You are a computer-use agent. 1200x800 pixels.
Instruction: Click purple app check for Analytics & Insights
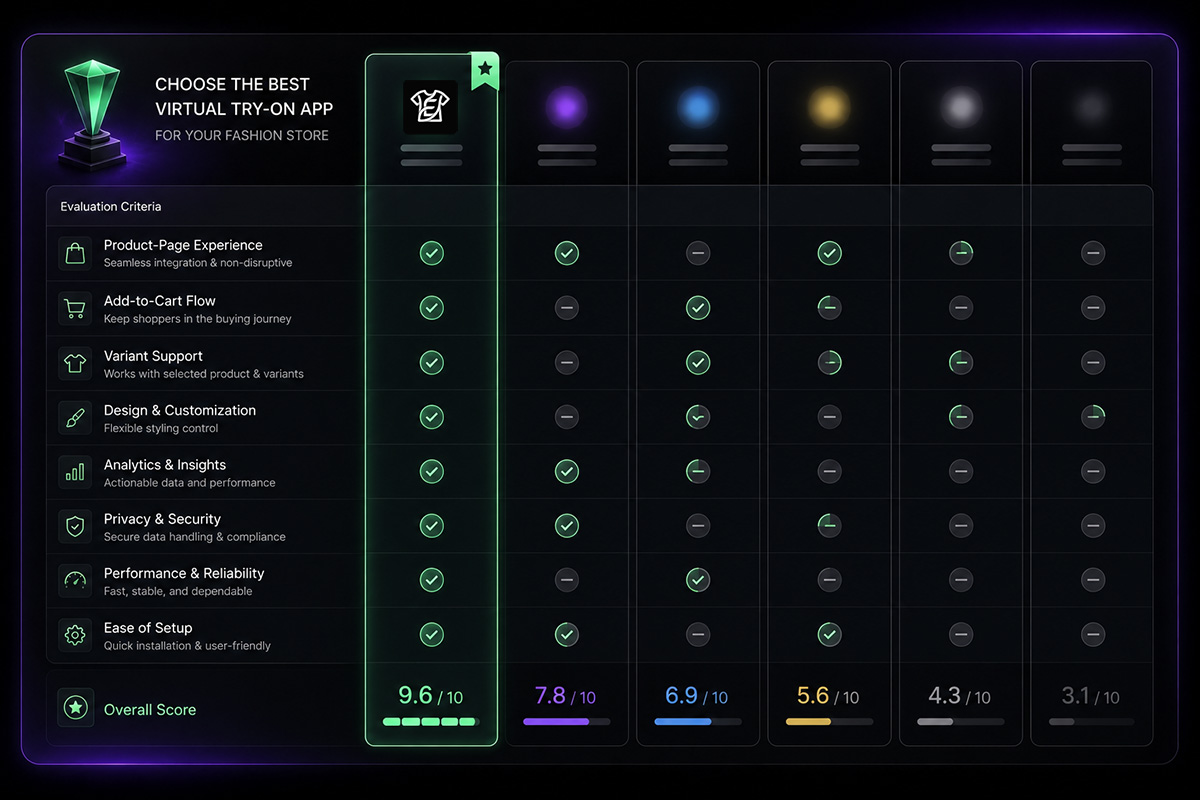click(x=567, y=470)
